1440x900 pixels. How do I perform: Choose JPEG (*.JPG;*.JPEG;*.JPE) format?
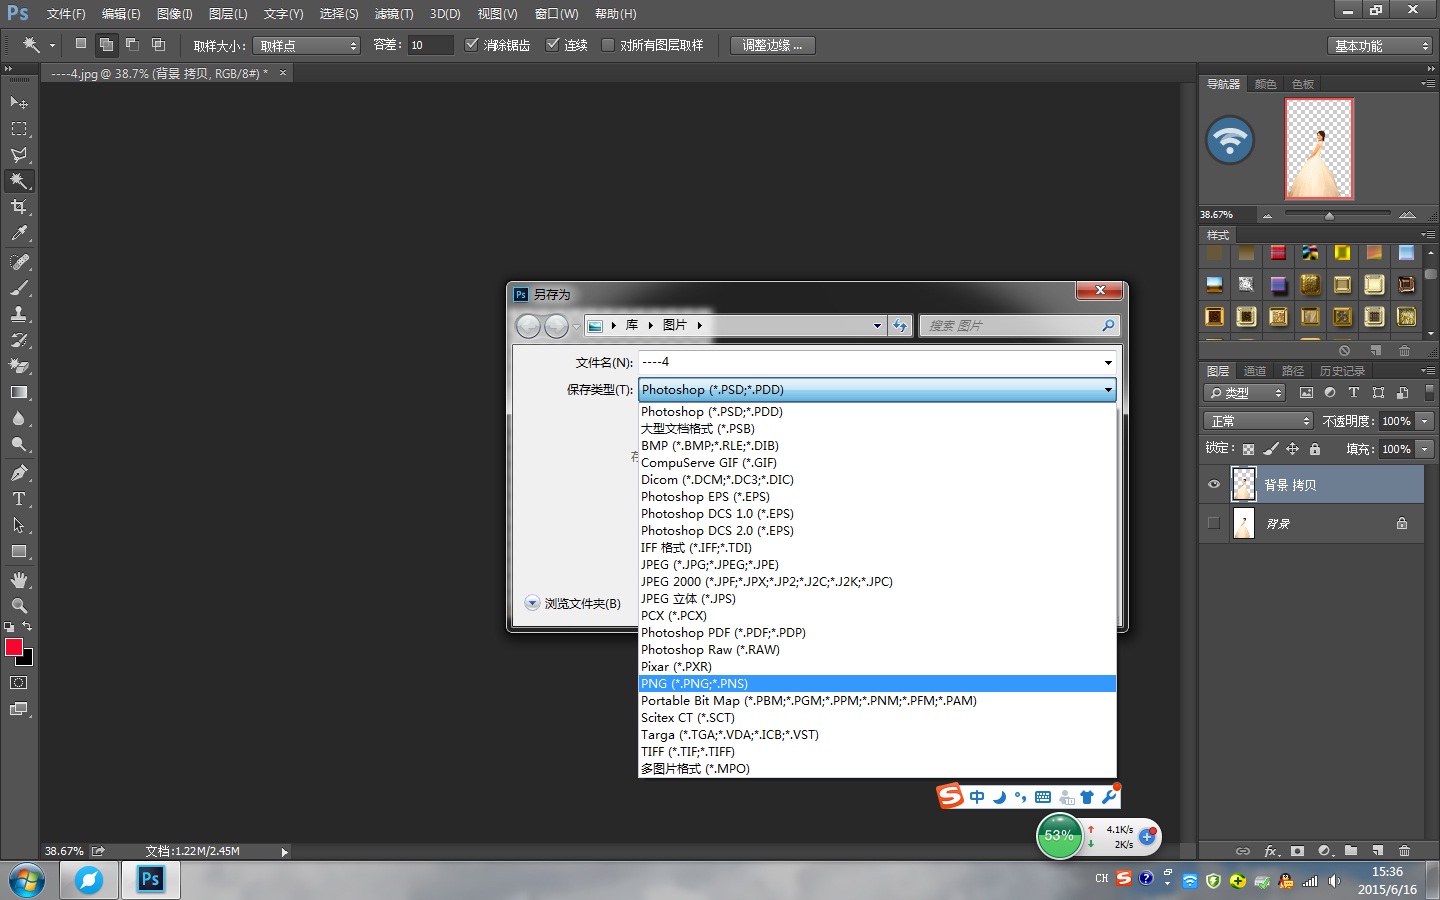[x=877, y=565]
